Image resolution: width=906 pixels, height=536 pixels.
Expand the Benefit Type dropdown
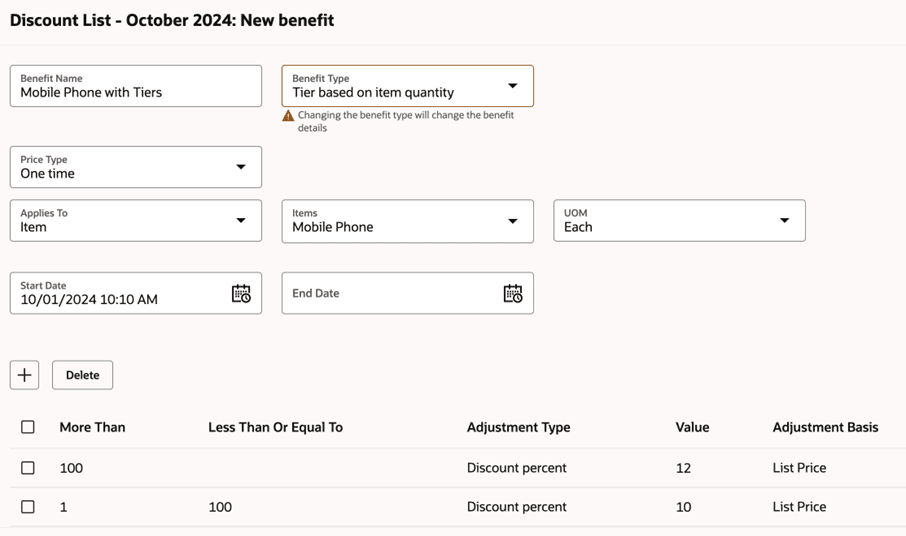coord(512,86)
